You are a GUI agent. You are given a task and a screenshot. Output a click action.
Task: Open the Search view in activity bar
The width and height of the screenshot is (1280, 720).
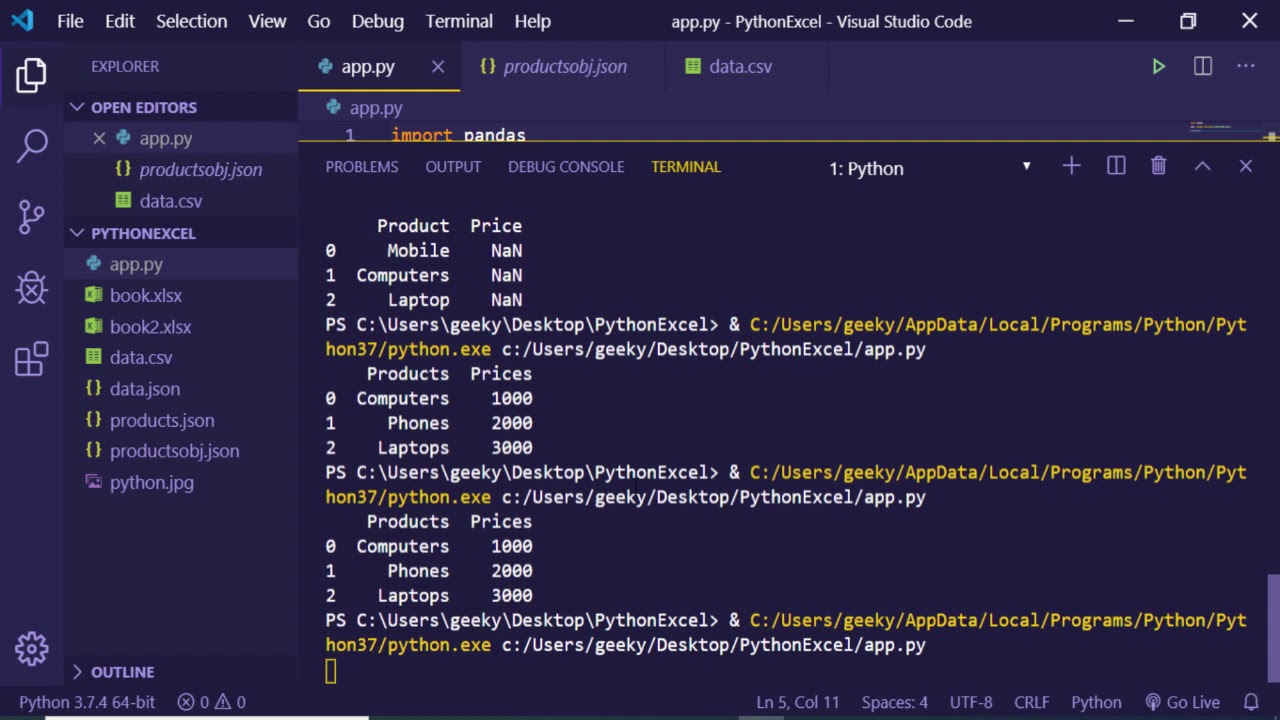coord(32,145)
